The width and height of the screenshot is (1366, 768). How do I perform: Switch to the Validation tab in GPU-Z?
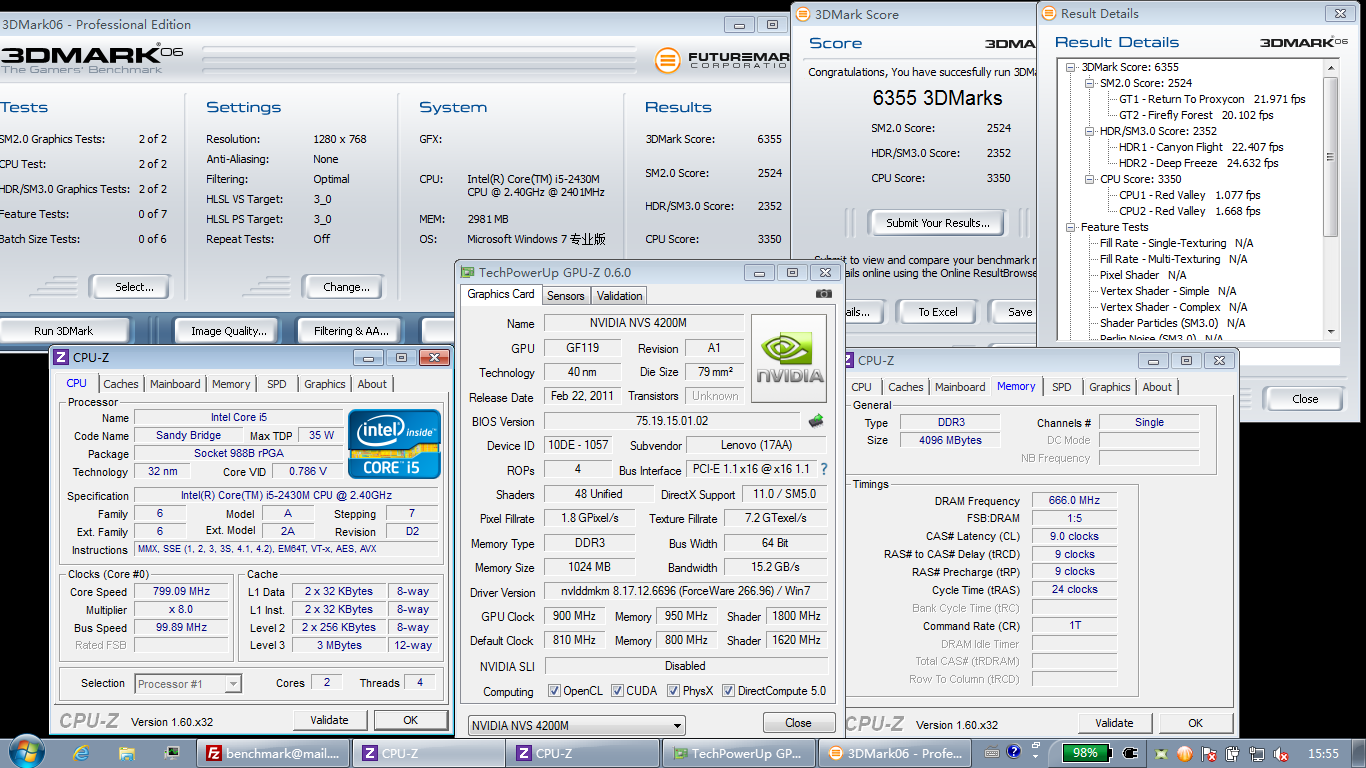click(620, 296)
